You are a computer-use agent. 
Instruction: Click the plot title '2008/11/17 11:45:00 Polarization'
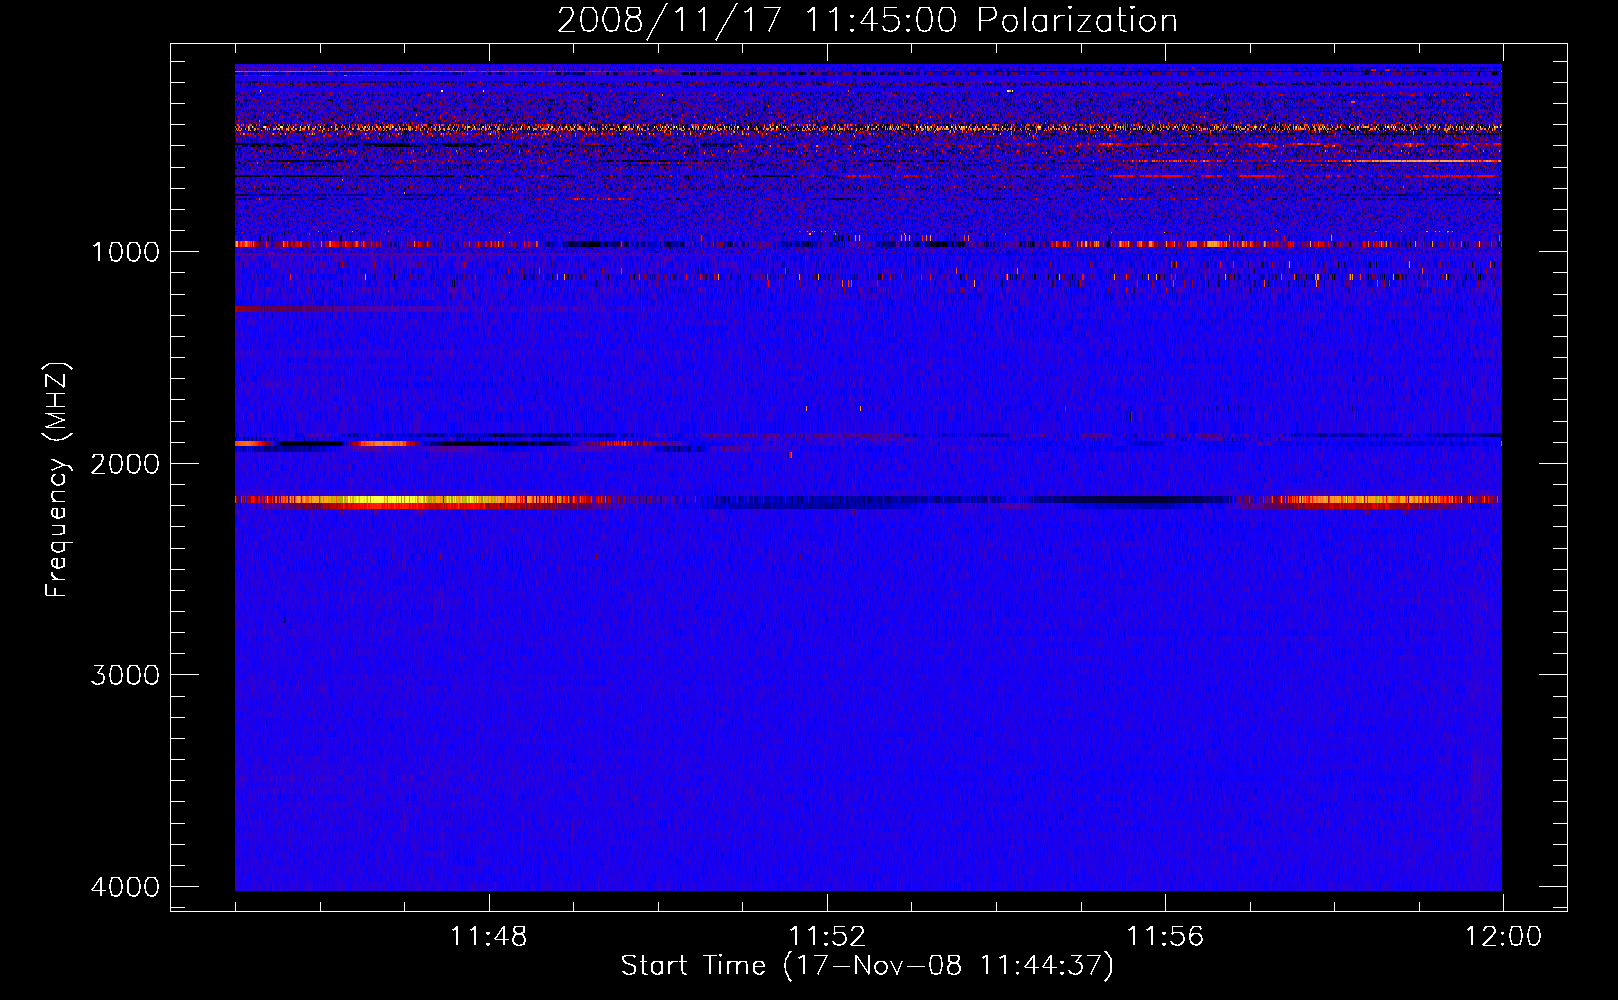pyautogui.click(x=867, y=20)
